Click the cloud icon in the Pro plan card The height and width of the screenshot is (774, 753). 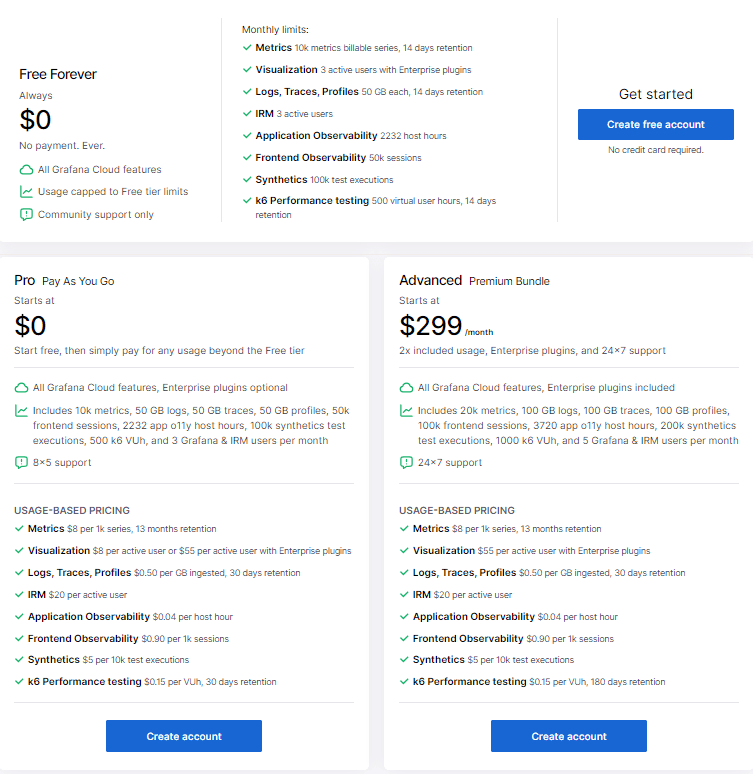click(21, 388)
